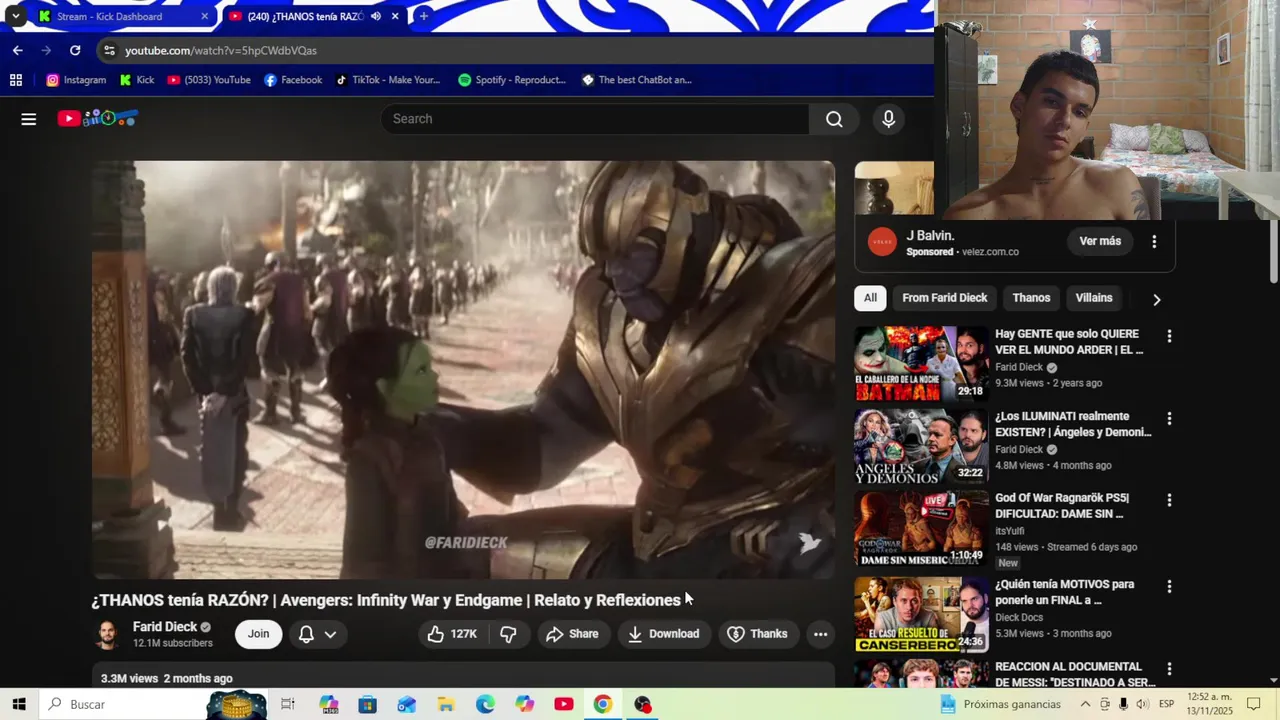Open Chrome tab search dropdown arrow
The width and height of the screenshot is (1280, 720).
click(15, 16)
